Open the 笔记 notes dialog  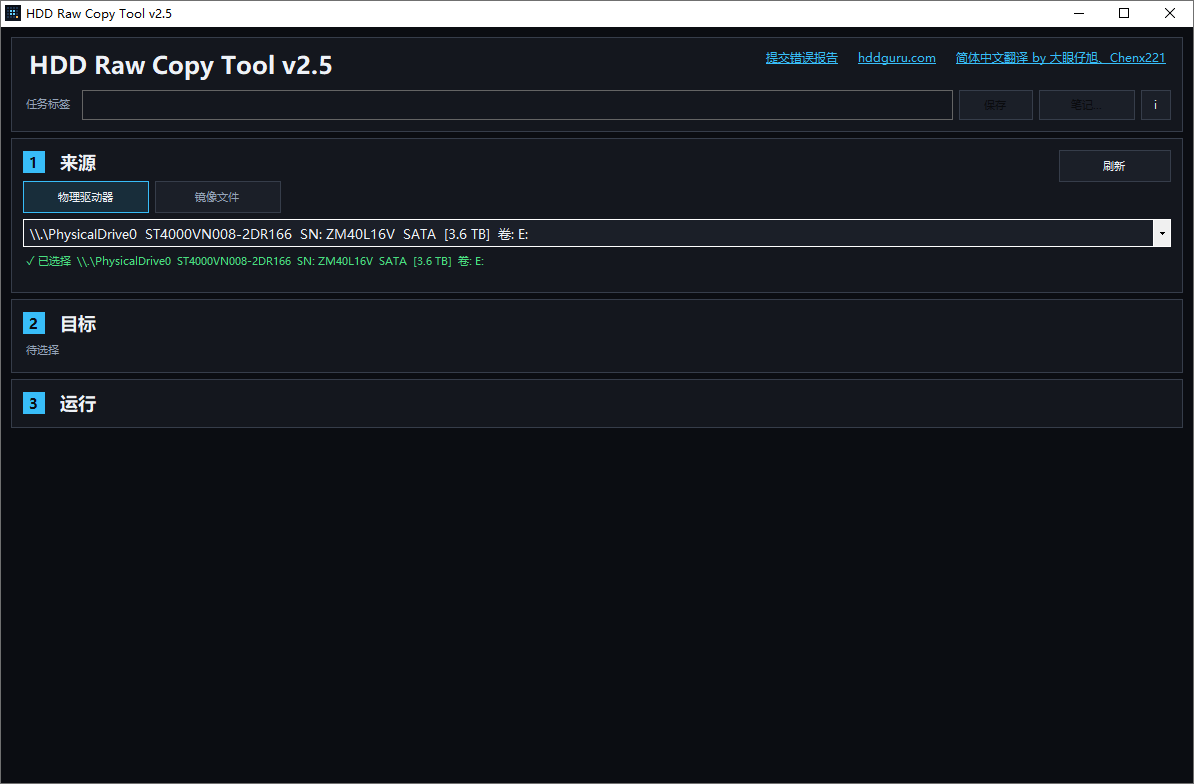pyautogui.click(x=1086, y=104)
